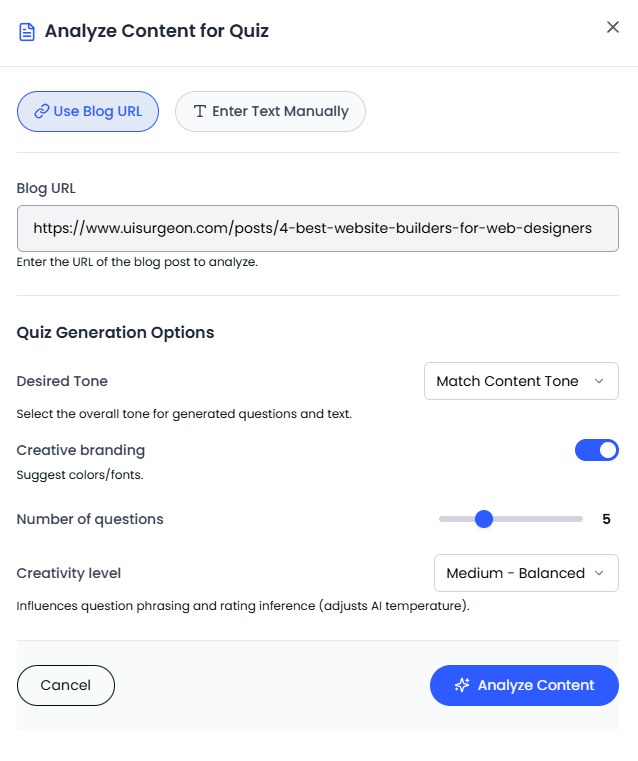Click the Creative branding label text
The image size is (638, 761).
pos(81,450)
